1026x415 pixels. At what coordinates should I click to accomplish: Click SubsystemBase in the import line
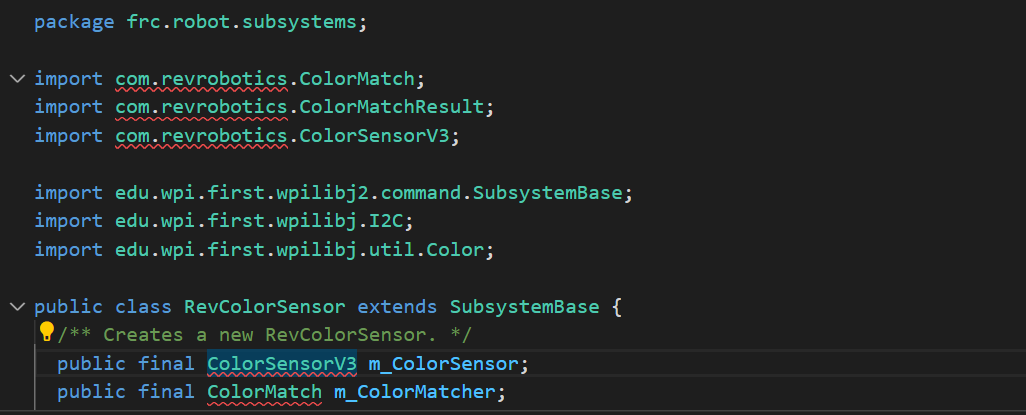tap(548, 193)
